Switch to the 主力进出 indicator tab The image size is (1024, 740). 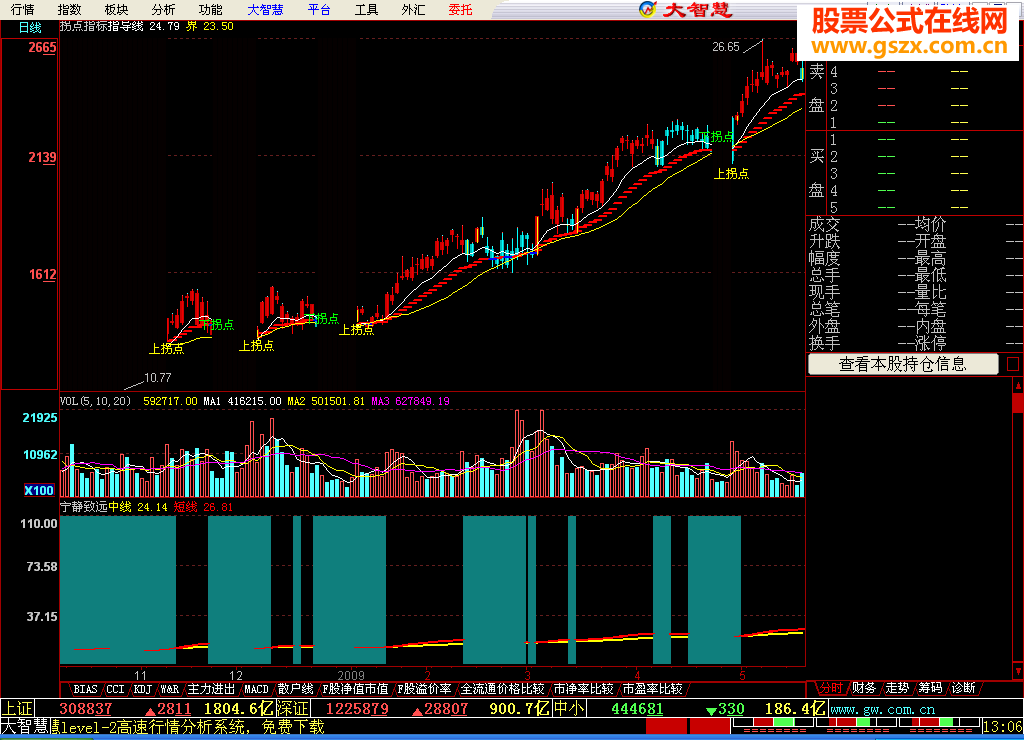point(211,689)
